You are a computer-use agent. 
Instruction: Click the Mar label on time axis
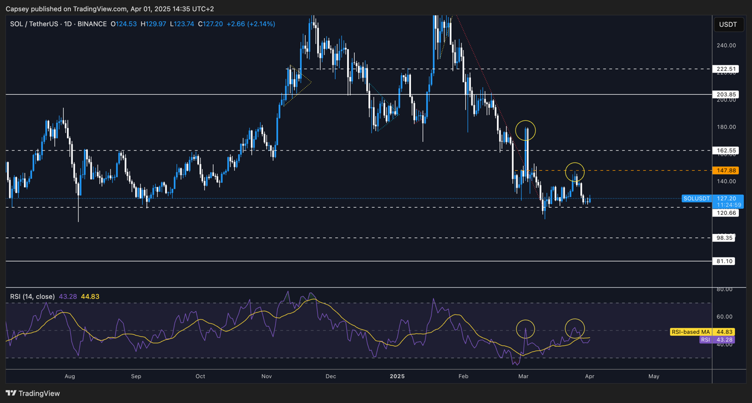click(x=521, y=377)
